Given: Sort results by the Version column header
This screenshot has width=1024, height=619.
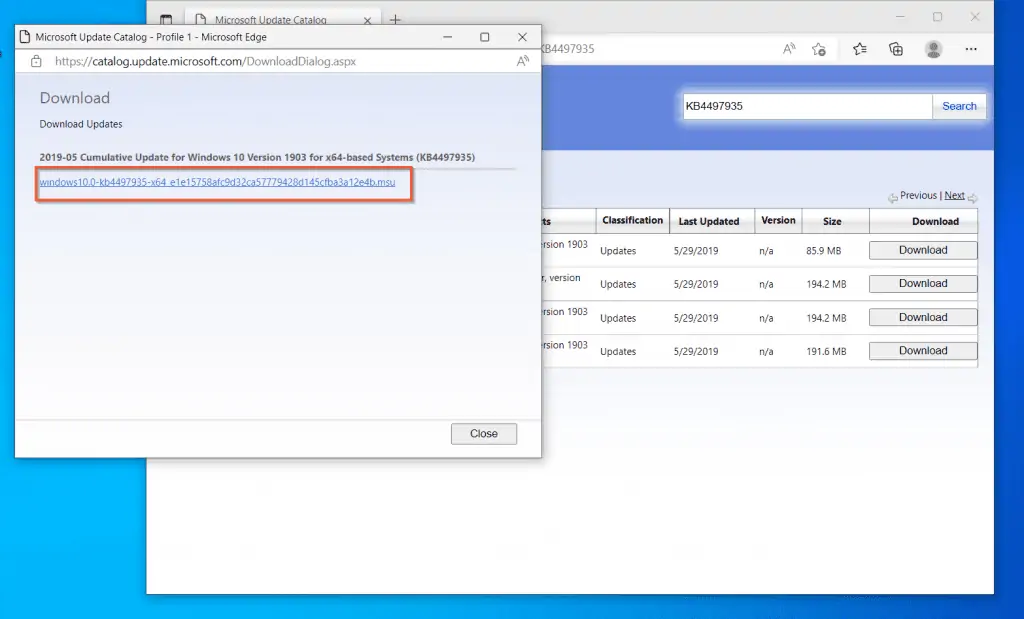Looking at the screenshot, I should click(778, 221).
